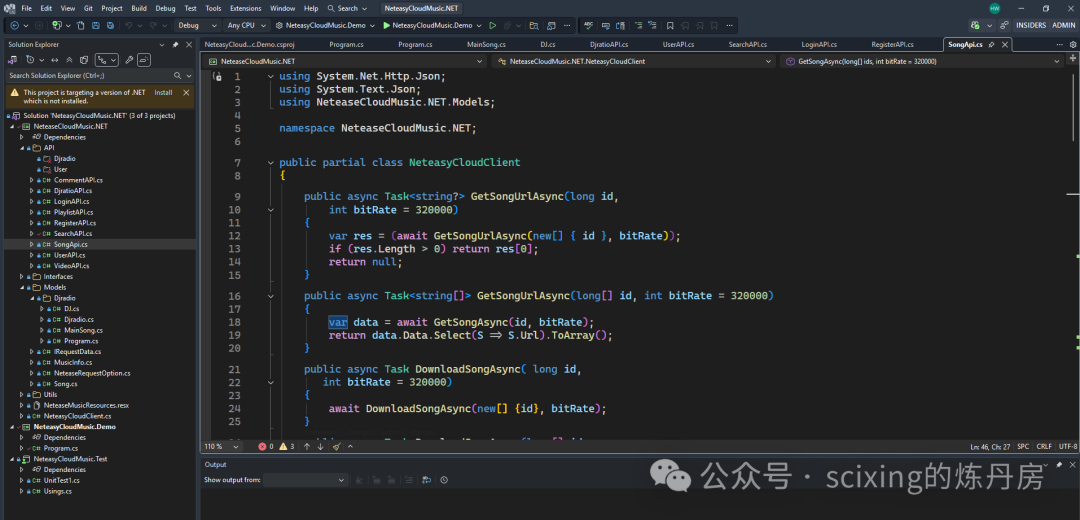Image resolution: width=1080 pixels, height=520 pixels.
Task: Toggle word wrap icon in Output panel
Action: pos(426,479)
